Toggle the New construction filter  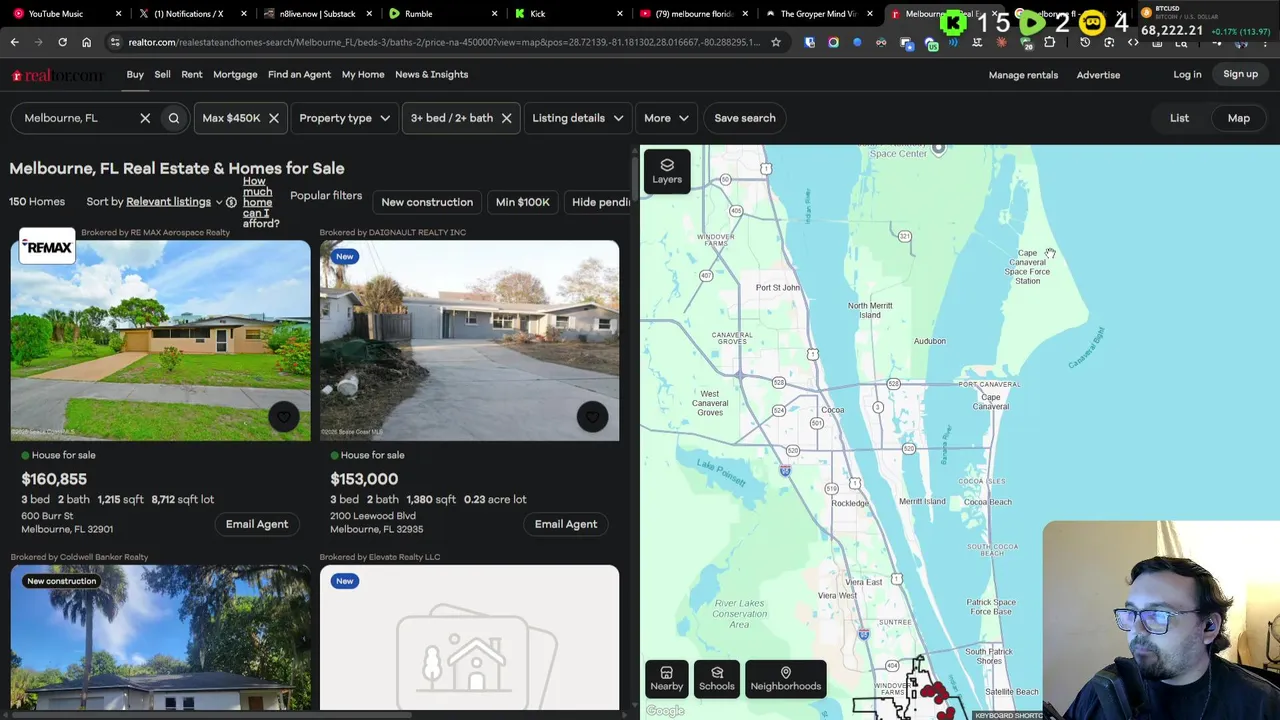(x=427, y=202)
